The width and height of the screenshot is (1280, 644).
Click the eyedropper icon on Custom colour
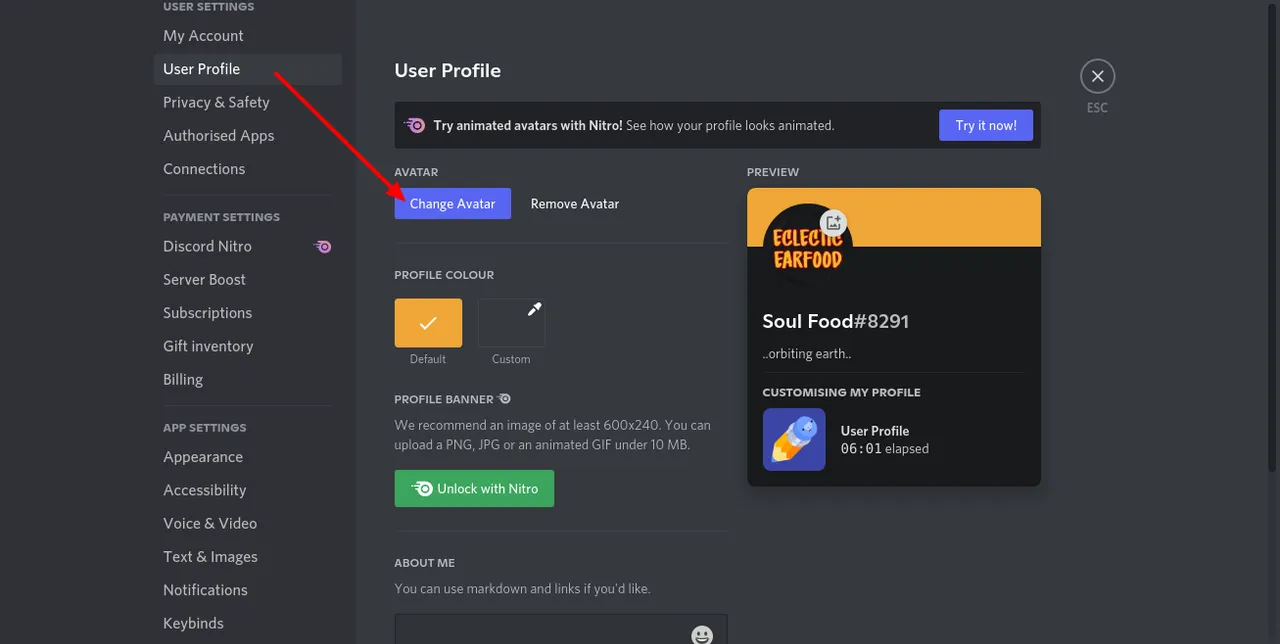tap(534, 310)
